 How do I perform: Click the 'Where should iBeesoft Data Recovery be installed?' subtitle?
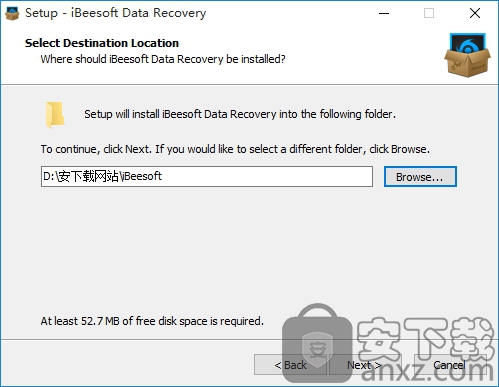click(x=163, y=59)
